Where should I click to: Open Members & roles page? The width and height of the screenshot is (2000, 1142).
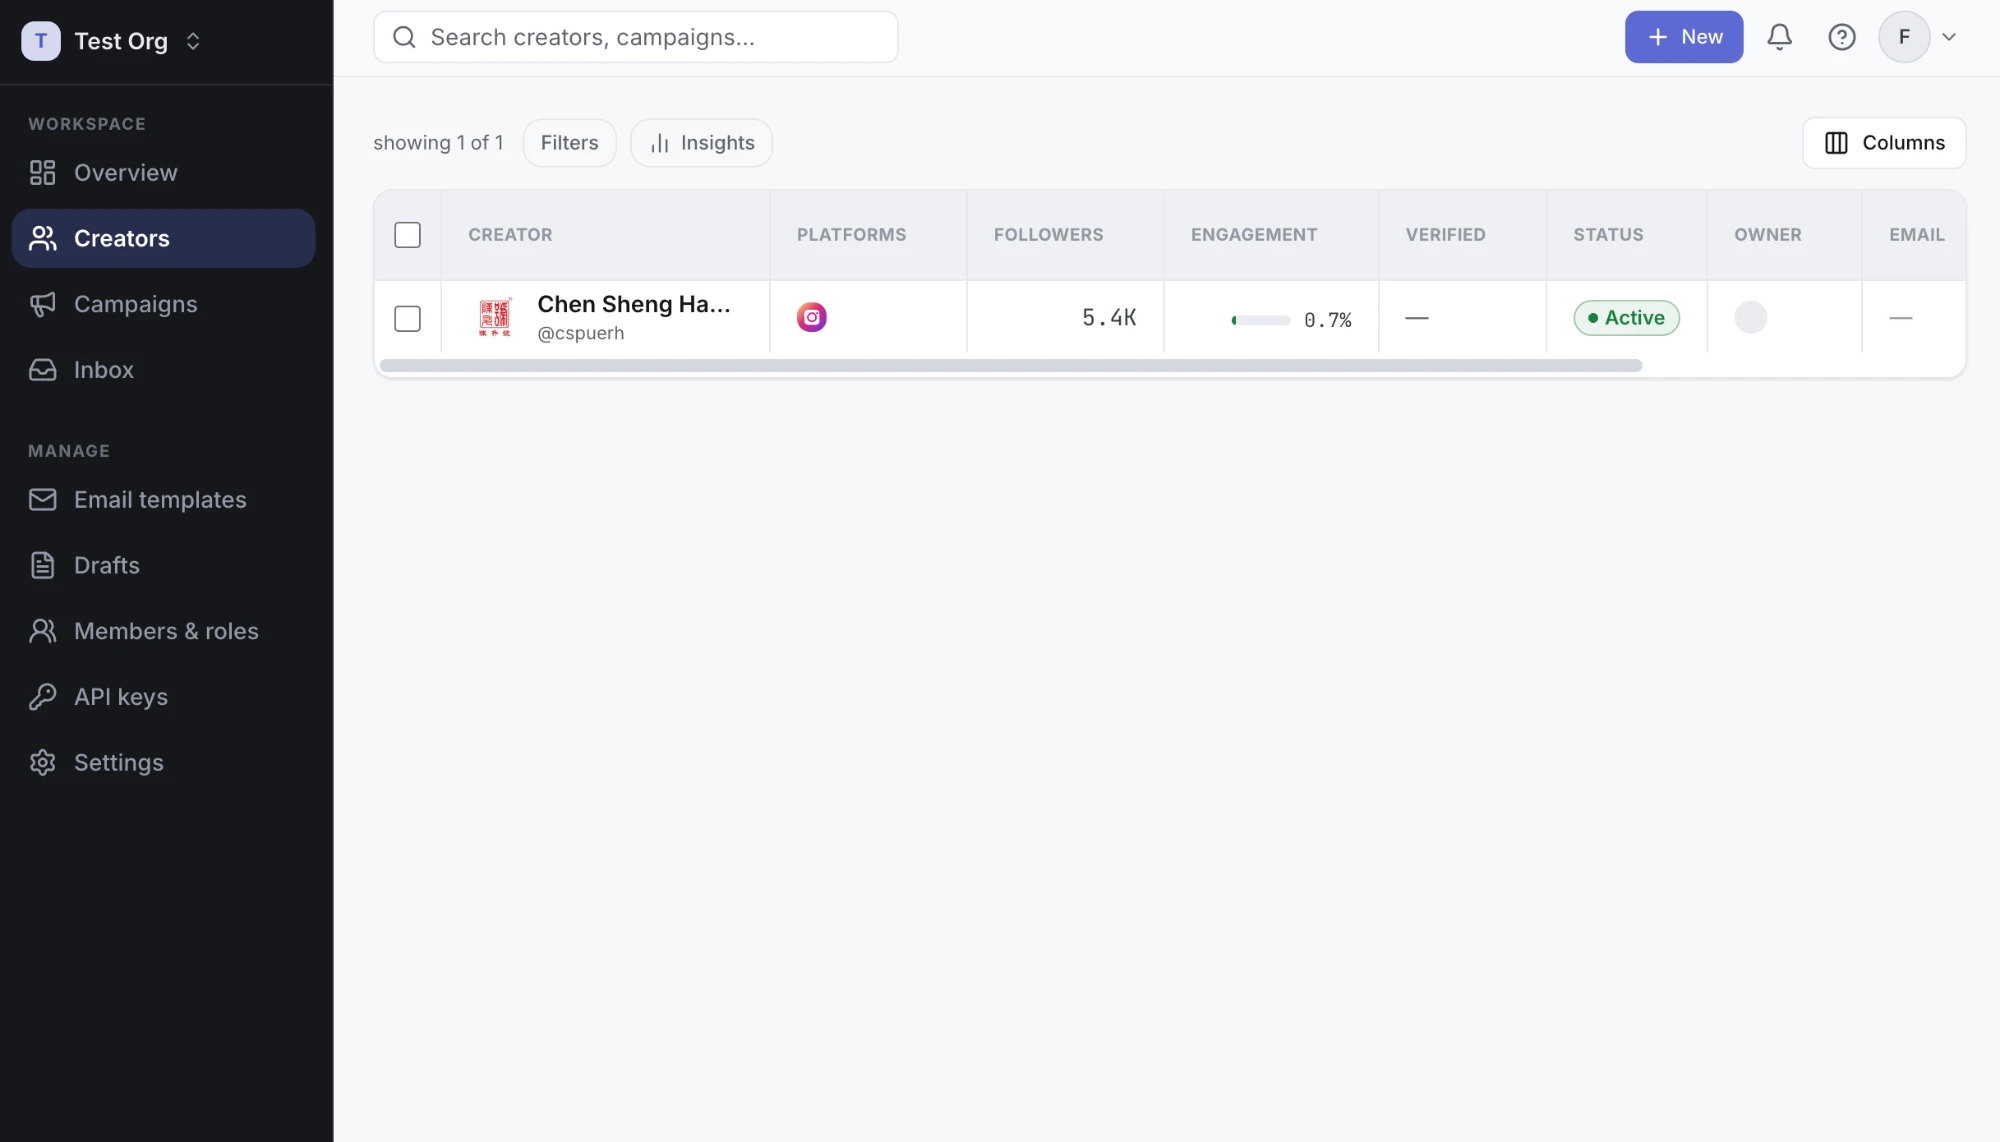pos(163,631)
